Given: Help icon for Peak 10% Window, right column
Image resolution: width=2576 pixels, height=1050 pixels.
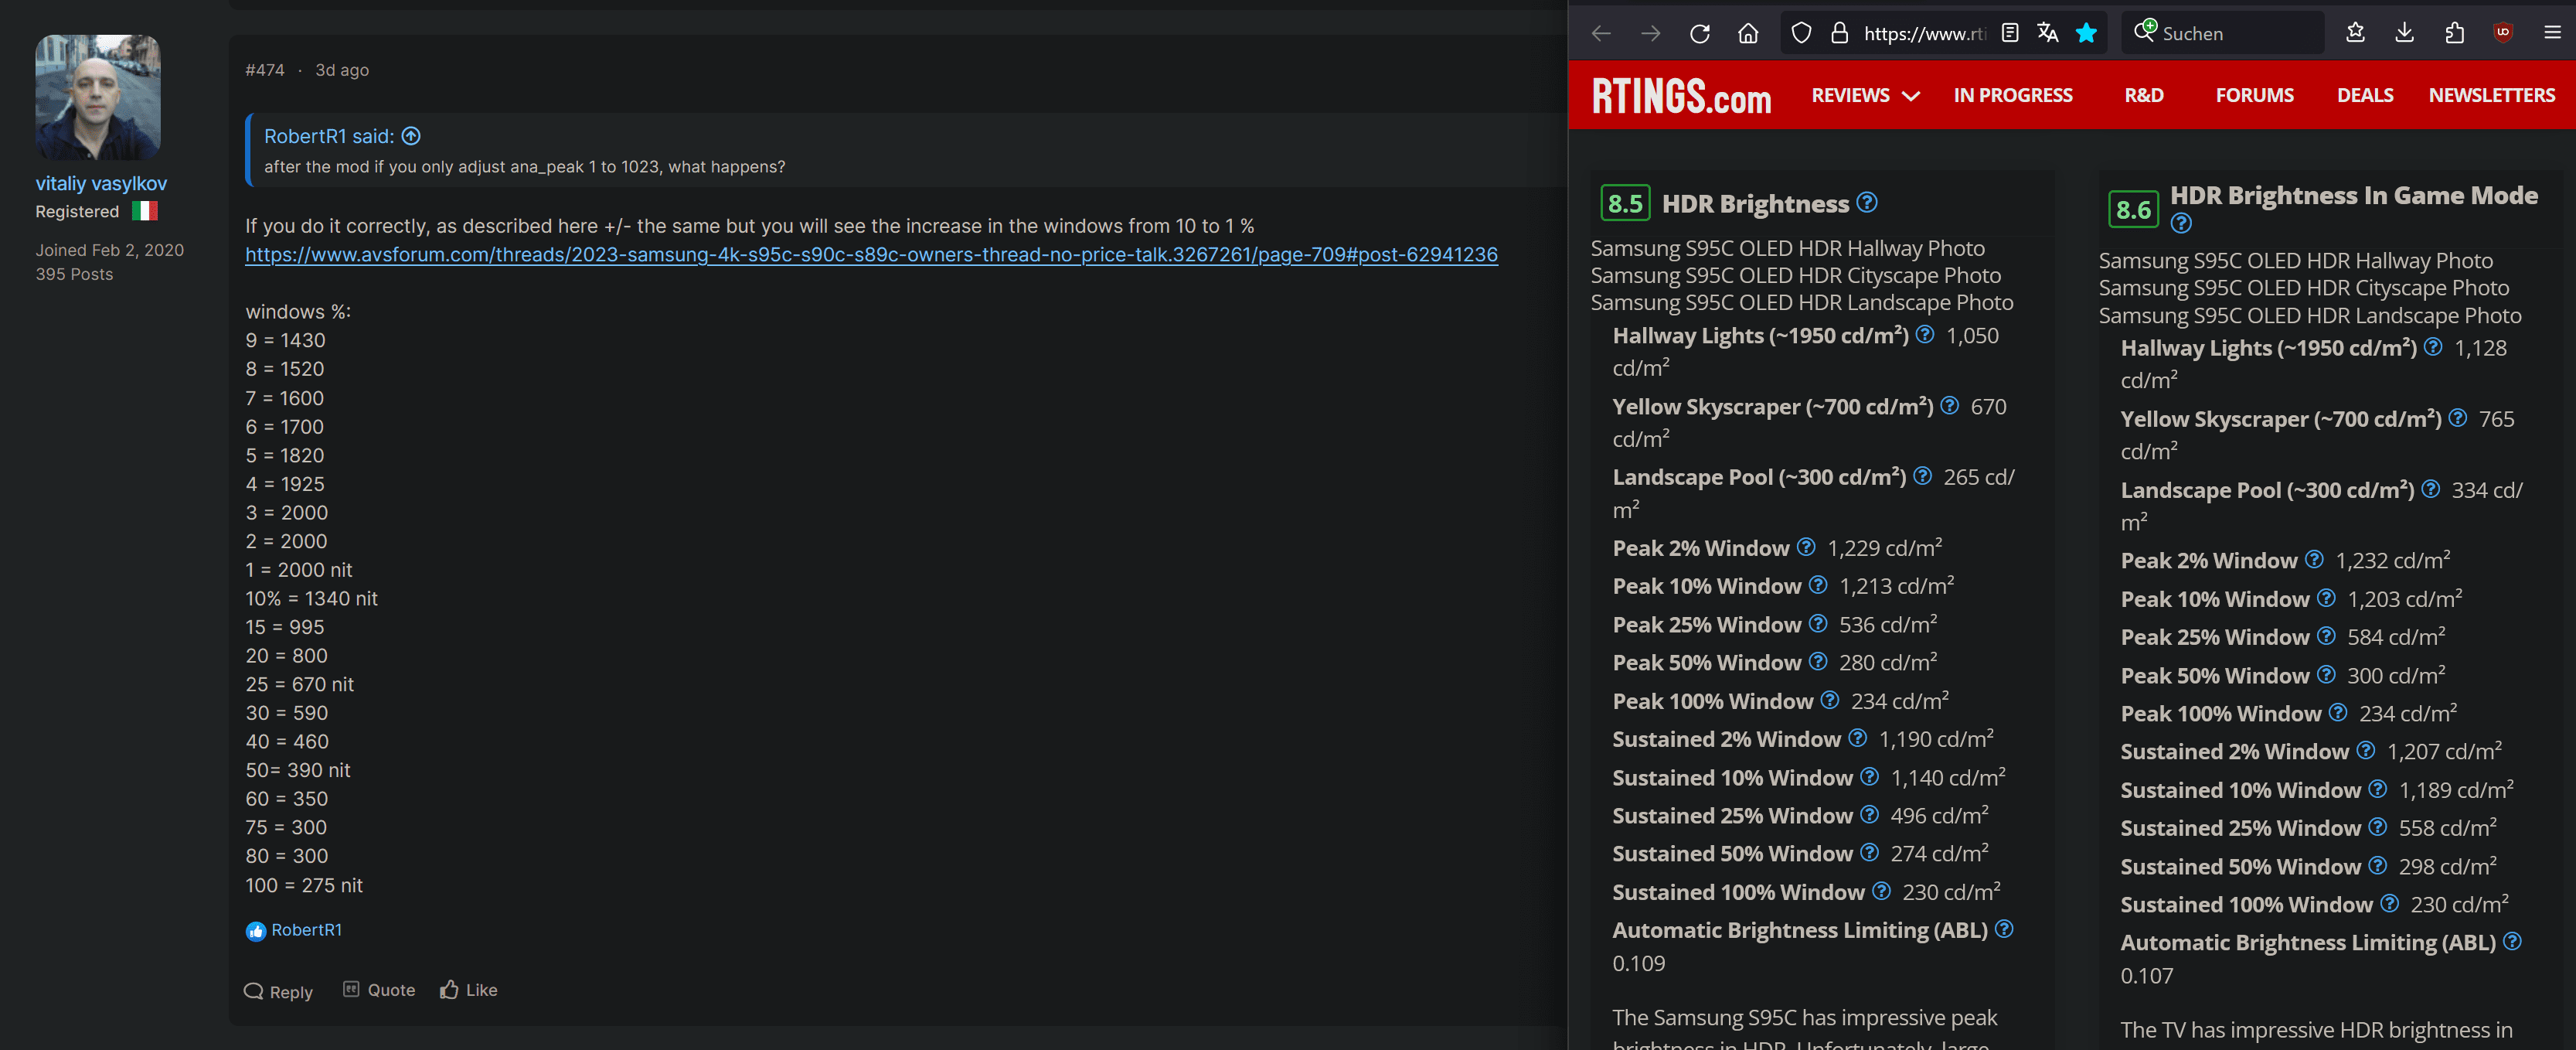Looking at the screenshot, I should [2326, 598].
